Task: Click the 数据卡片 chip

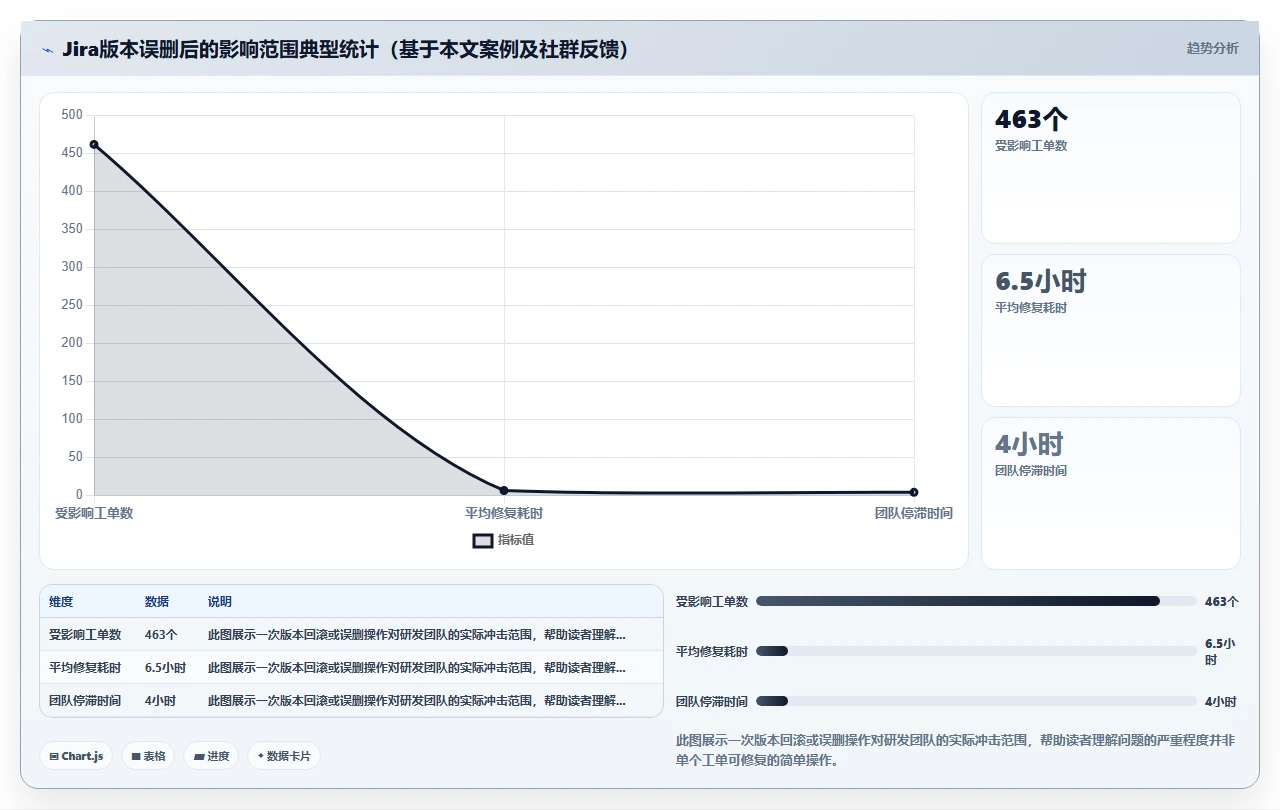Action: point(284,756)
